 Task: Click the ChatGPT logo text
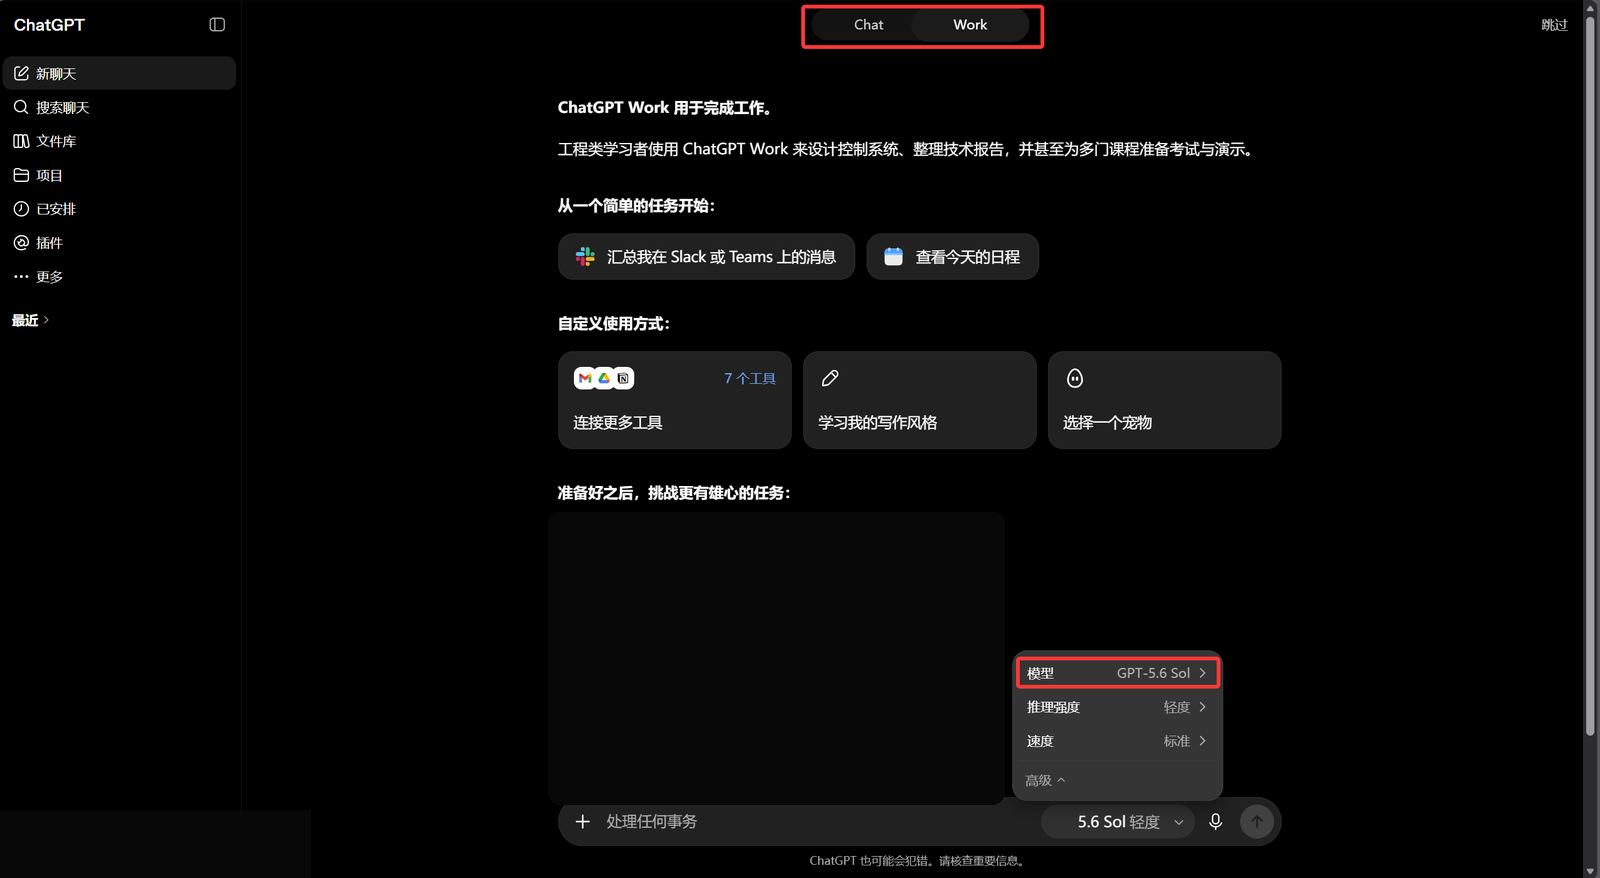(49, 25)
